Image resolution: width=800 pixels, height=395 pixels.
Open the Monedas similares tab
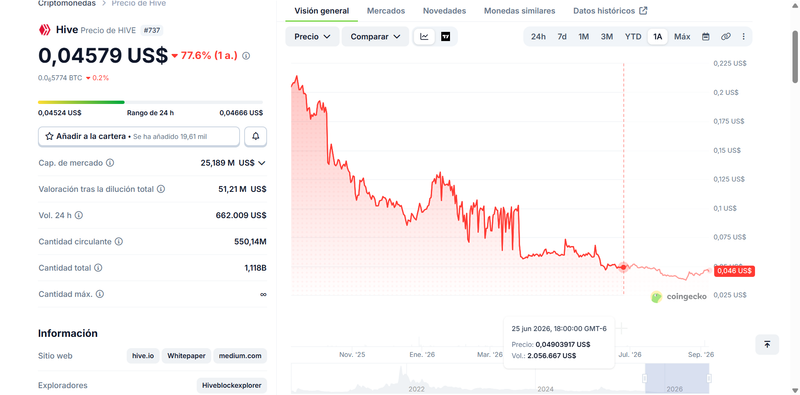(519, 11)
